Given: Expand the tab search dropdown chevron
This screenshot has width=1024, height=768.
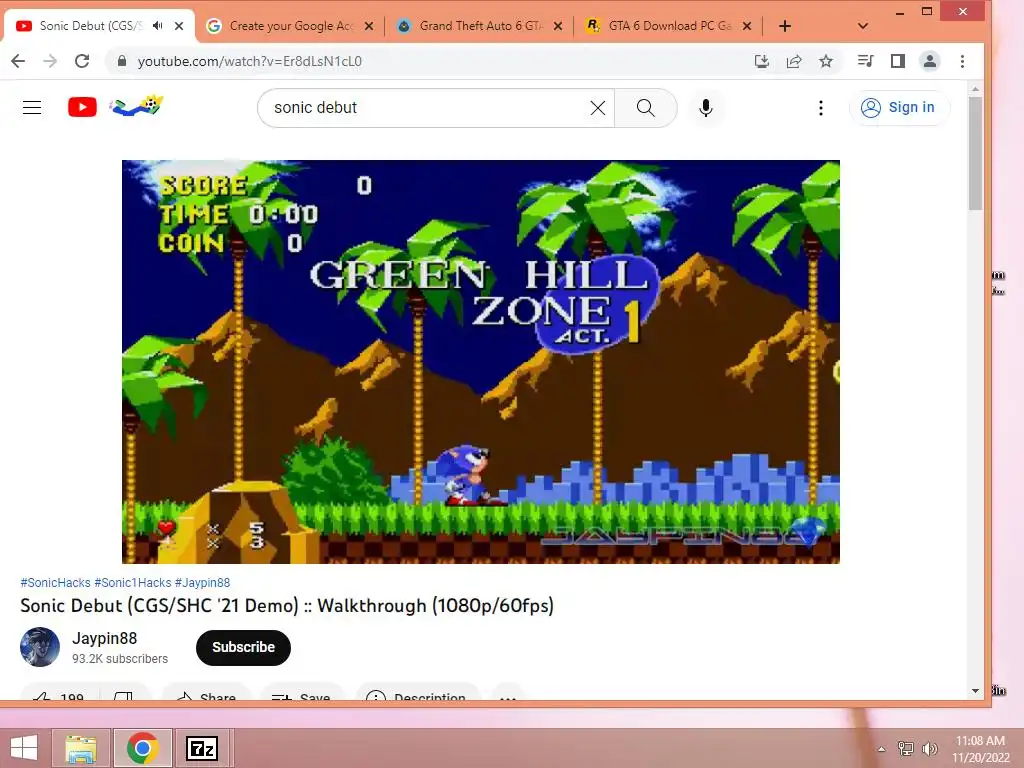Looking at the screenshot, I should [x=863, y=26].
